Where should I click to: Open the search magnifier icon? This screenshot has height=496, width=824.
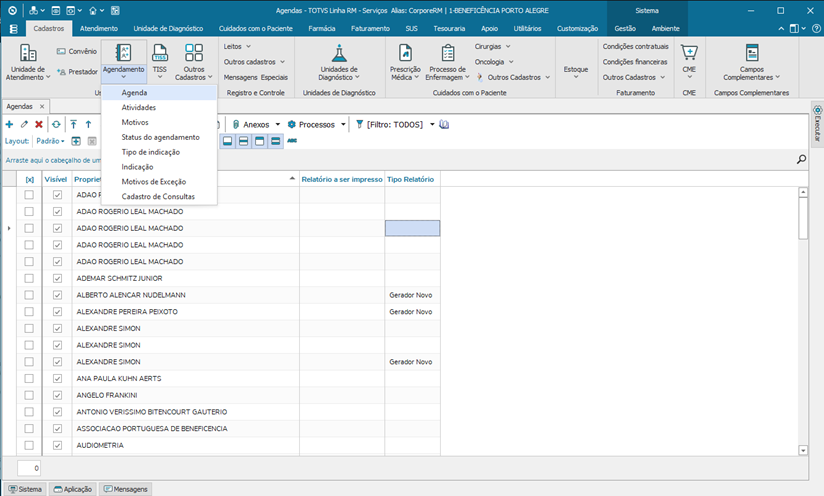pyautogui.click(x=801, y=159)
